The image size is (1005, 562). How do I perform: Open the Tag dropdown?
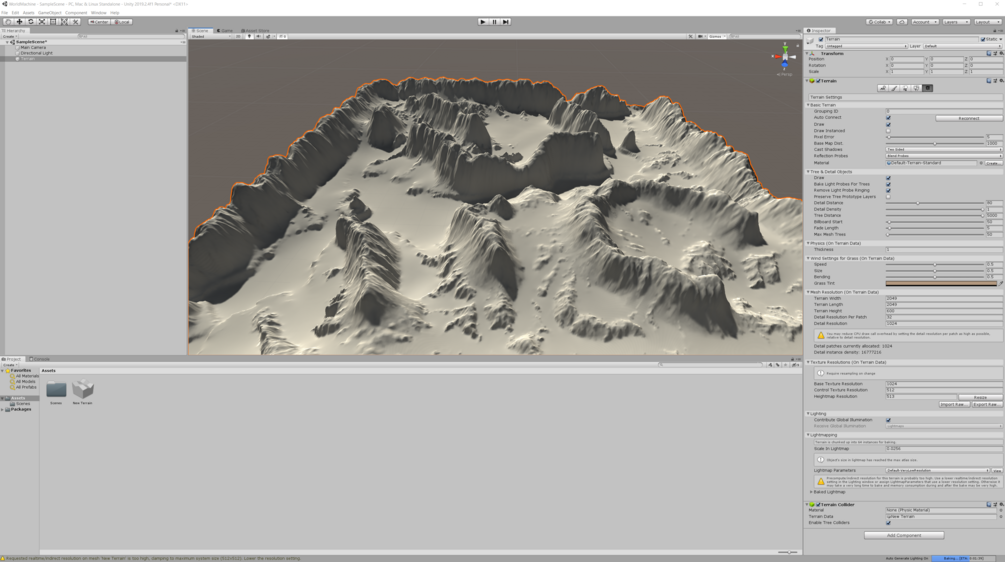coord(866,46)
